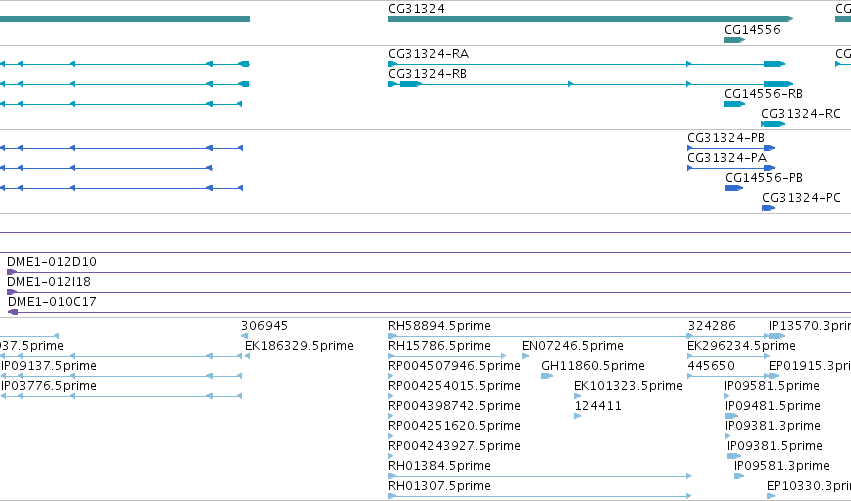Screen dimensions: 851x501
Task: Select the CG31324-PB protein feature
Action: (731, 148)
